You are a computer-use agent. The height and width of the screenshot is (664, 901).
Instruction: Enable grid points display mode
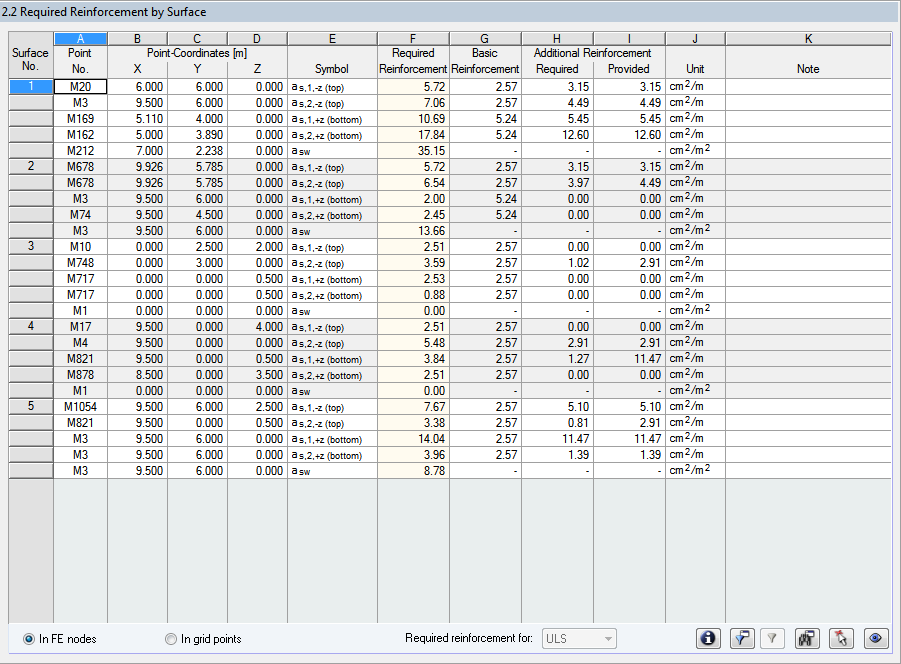(x=170, y=638)
